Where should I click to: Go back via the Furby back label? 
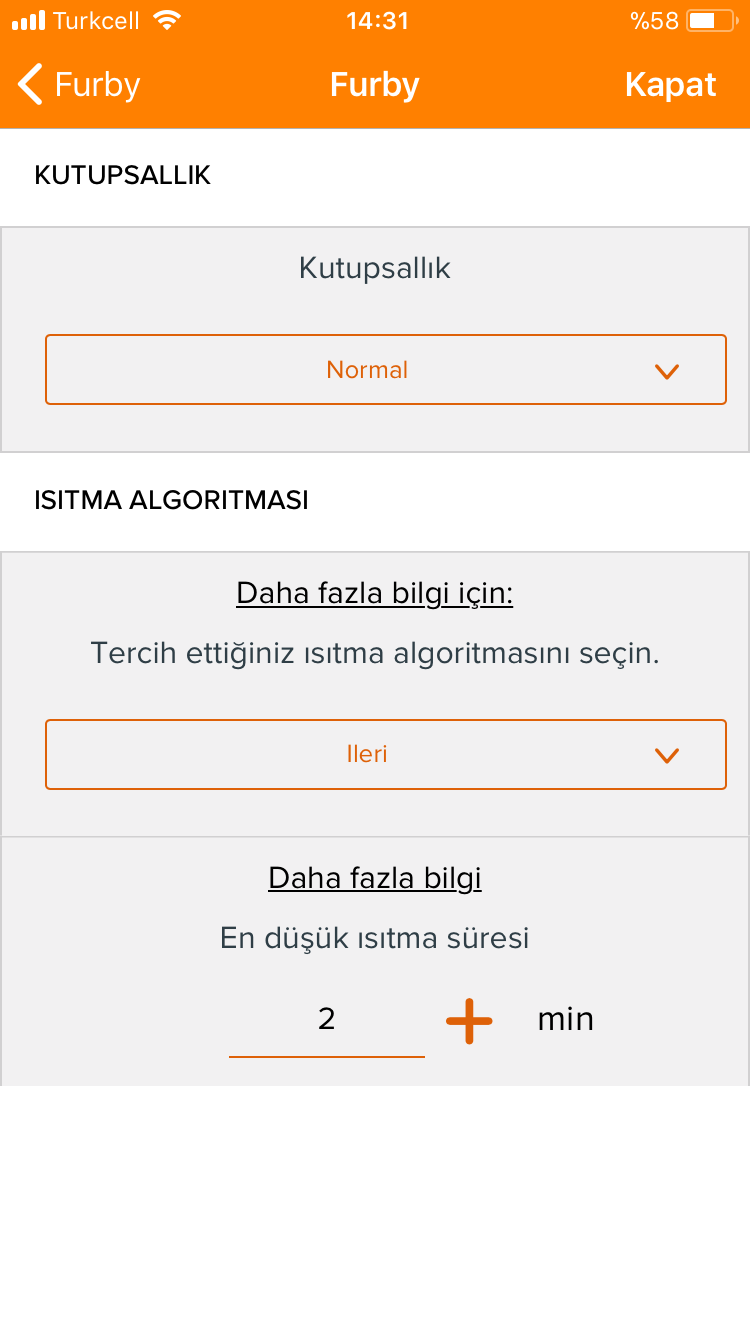[97, 85]
